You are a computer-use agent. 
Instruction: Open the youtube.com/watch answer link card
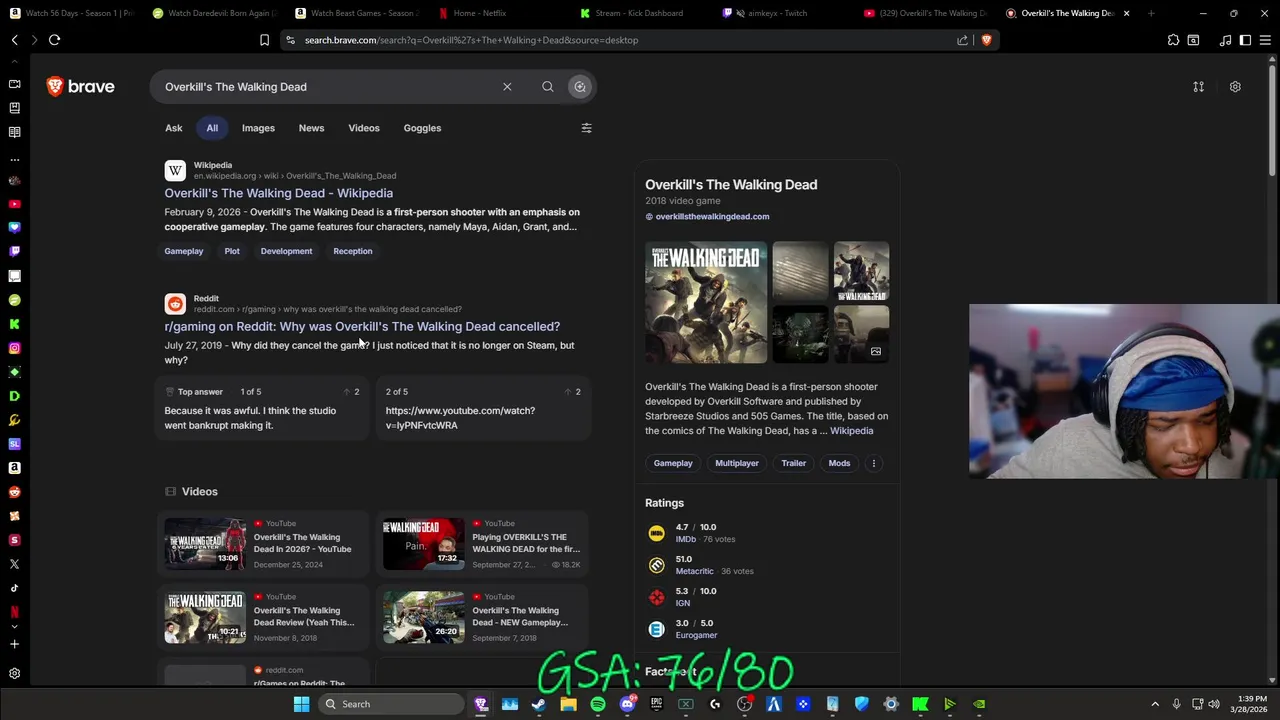pos(484,408)
